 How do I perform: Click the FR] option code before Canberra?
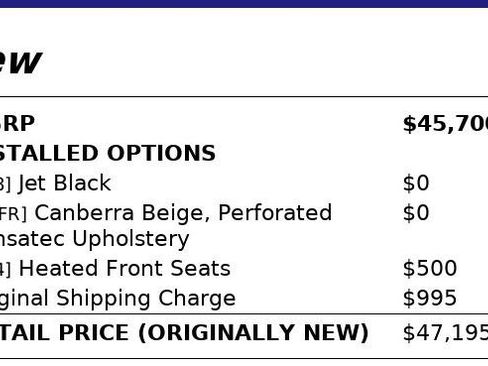click(x=13, y=214)
